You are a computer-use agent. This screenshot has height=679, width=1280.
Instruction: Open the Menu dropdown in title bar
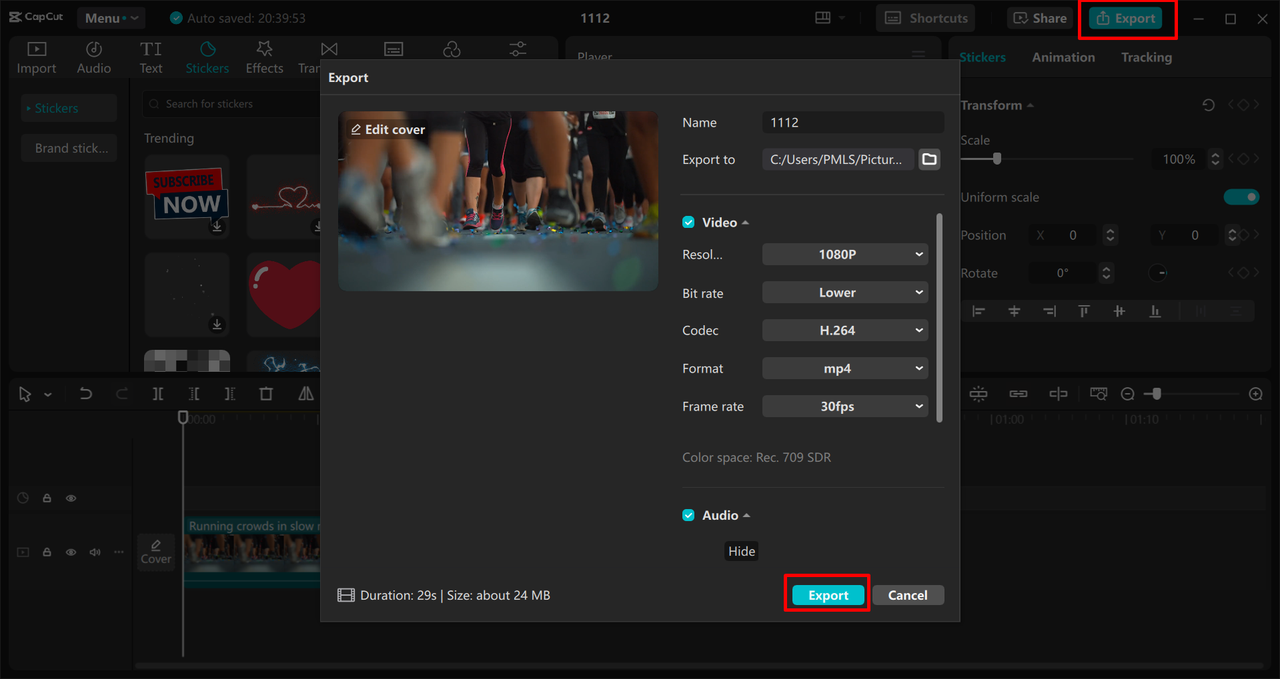110,18
